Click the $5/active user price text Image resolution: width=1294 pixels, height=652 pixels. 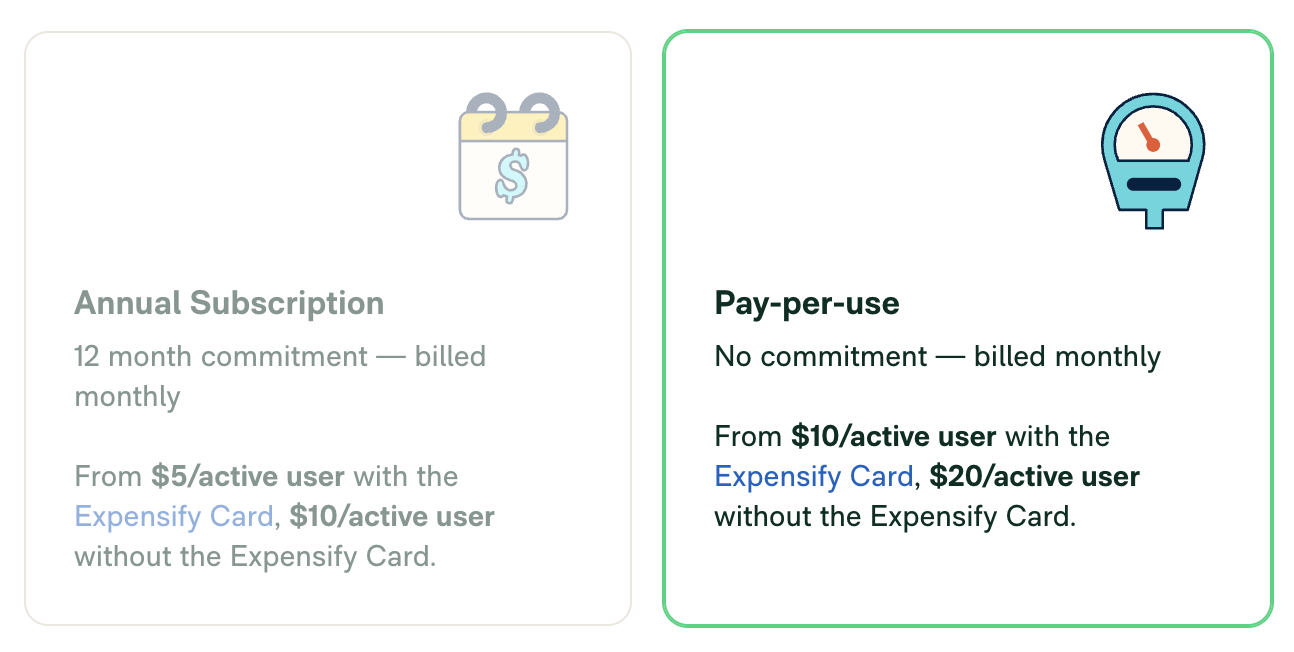248,477
